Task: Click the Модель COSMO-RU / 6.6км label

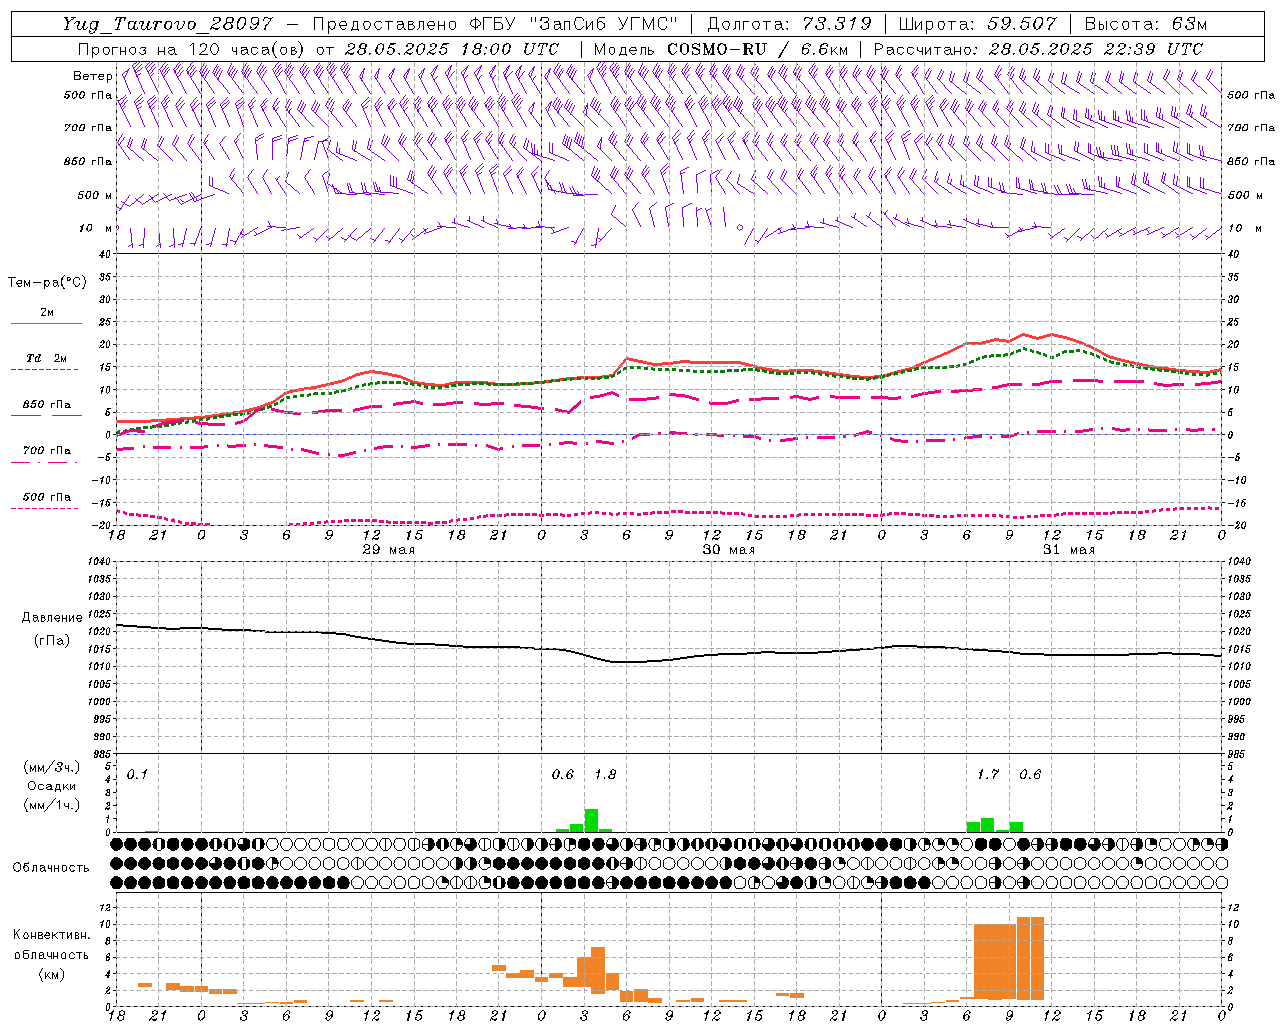Action: click(721, 49)
